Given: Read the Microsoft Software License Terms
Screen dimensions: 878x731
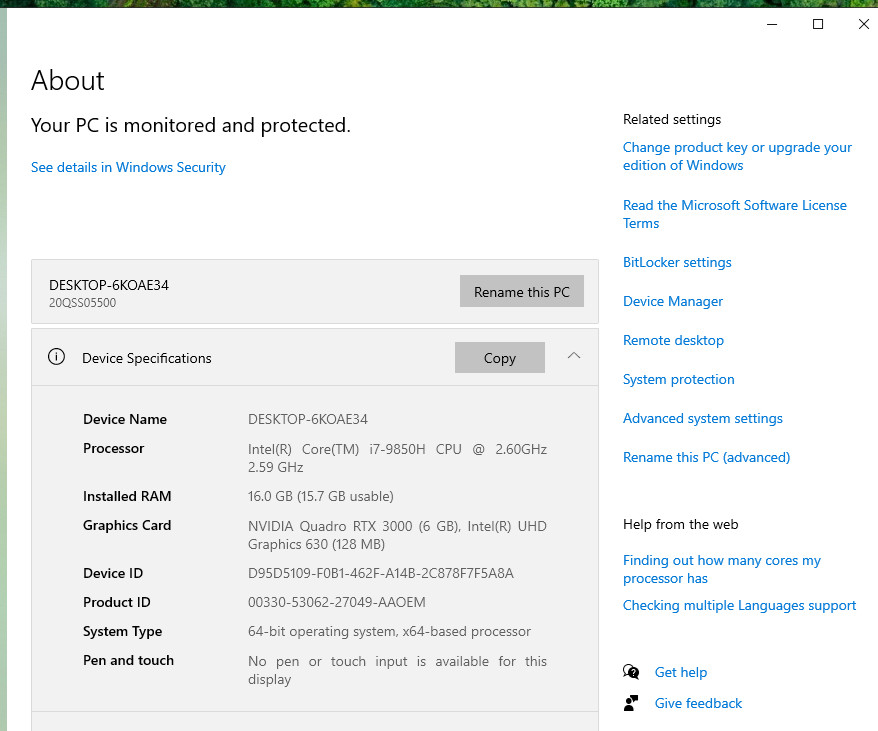Looking at the screenshot, I should 735,214.
